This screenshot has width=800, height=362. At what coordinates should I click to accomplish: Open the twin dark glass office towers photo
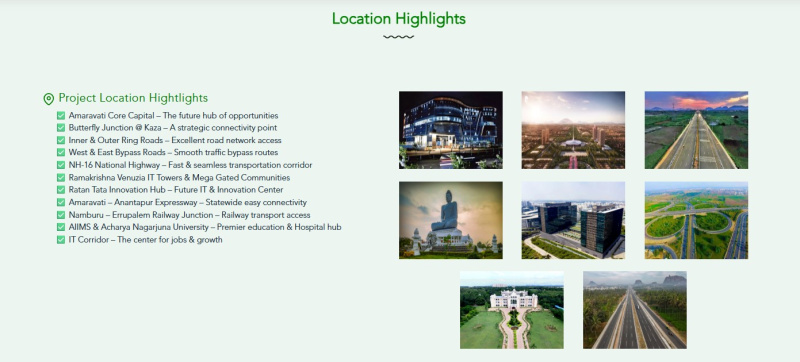[573, 220]
